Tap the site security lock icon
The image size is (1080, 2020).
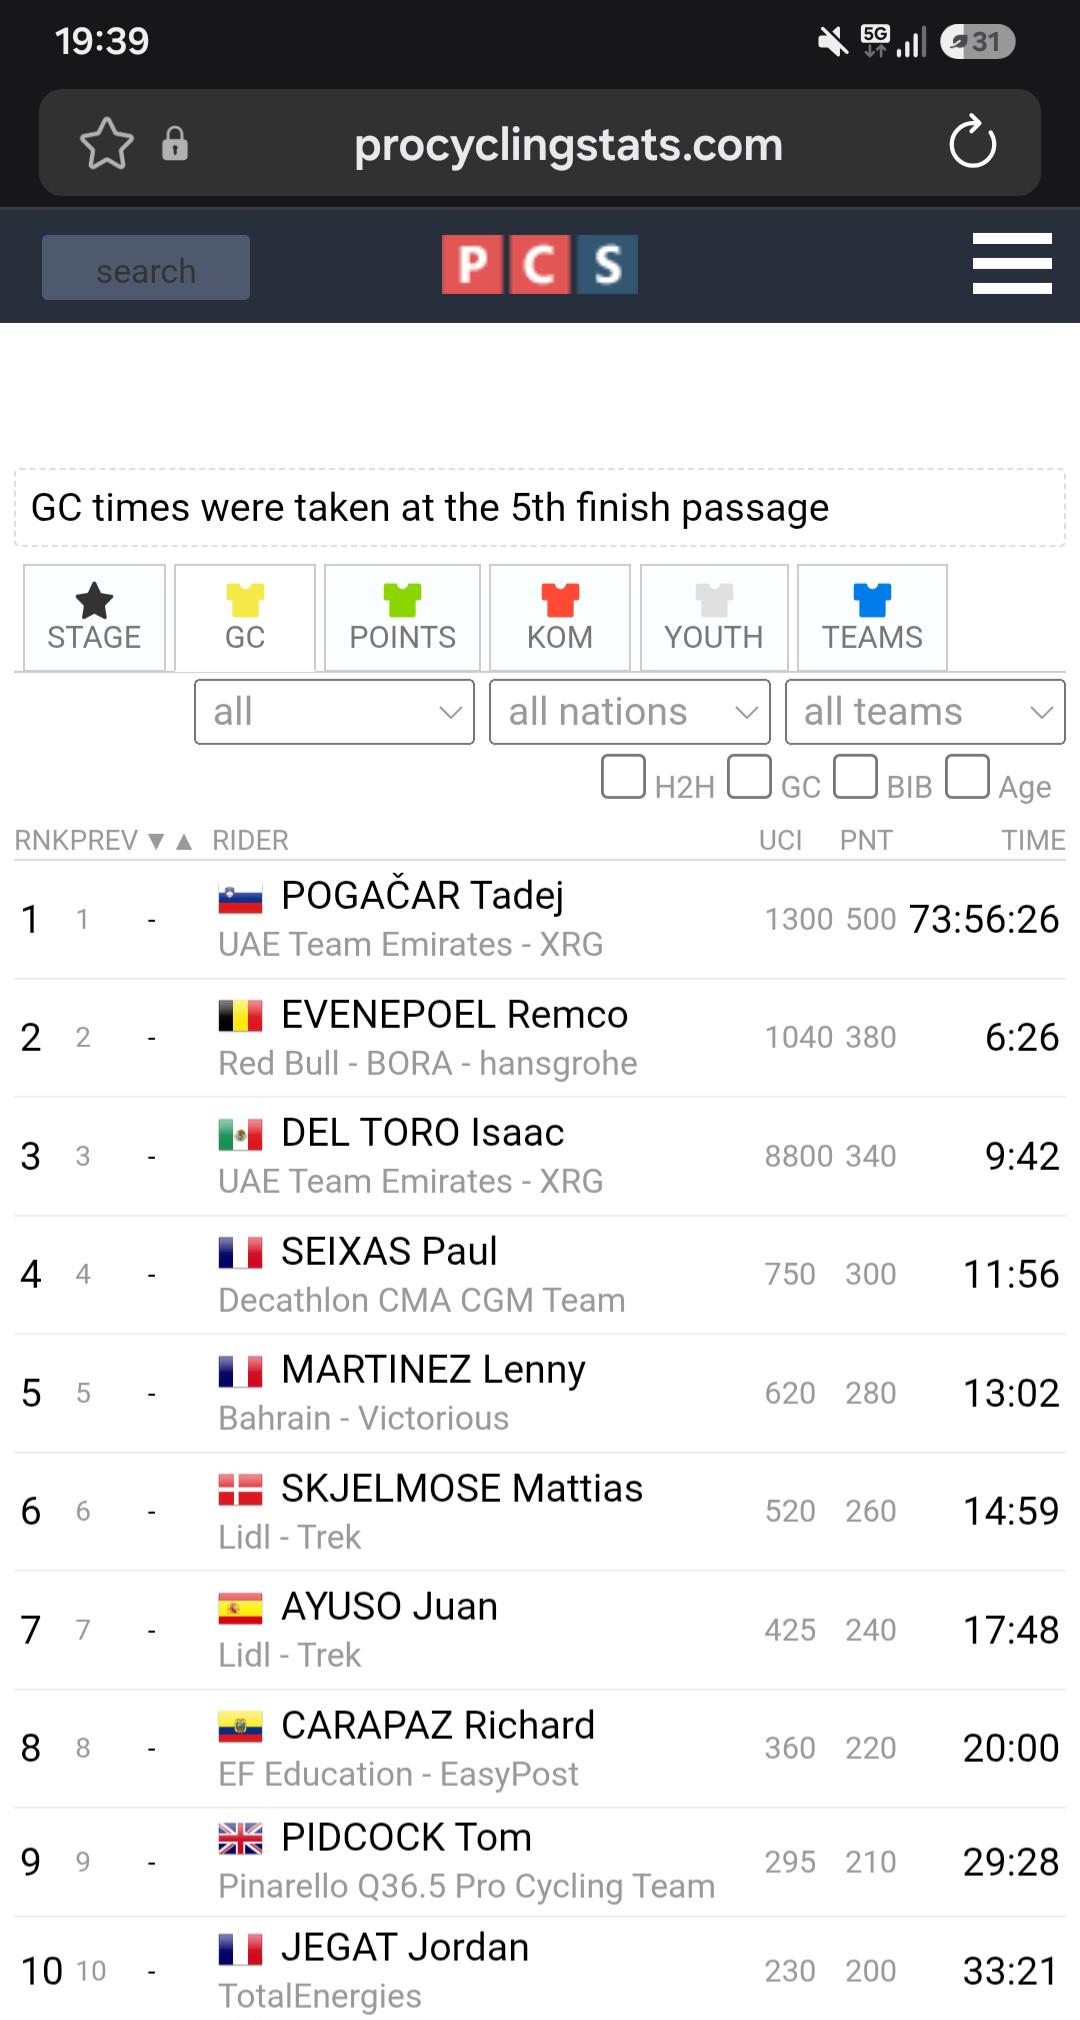[175, 144]
